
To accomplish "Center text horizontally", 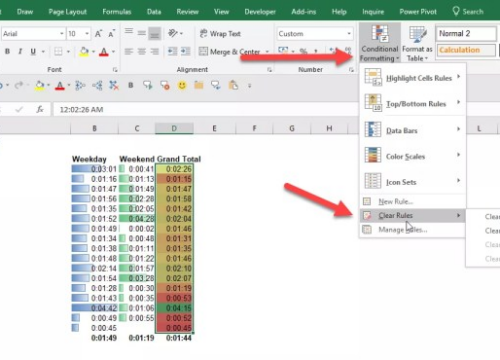I will coord(142,51).
